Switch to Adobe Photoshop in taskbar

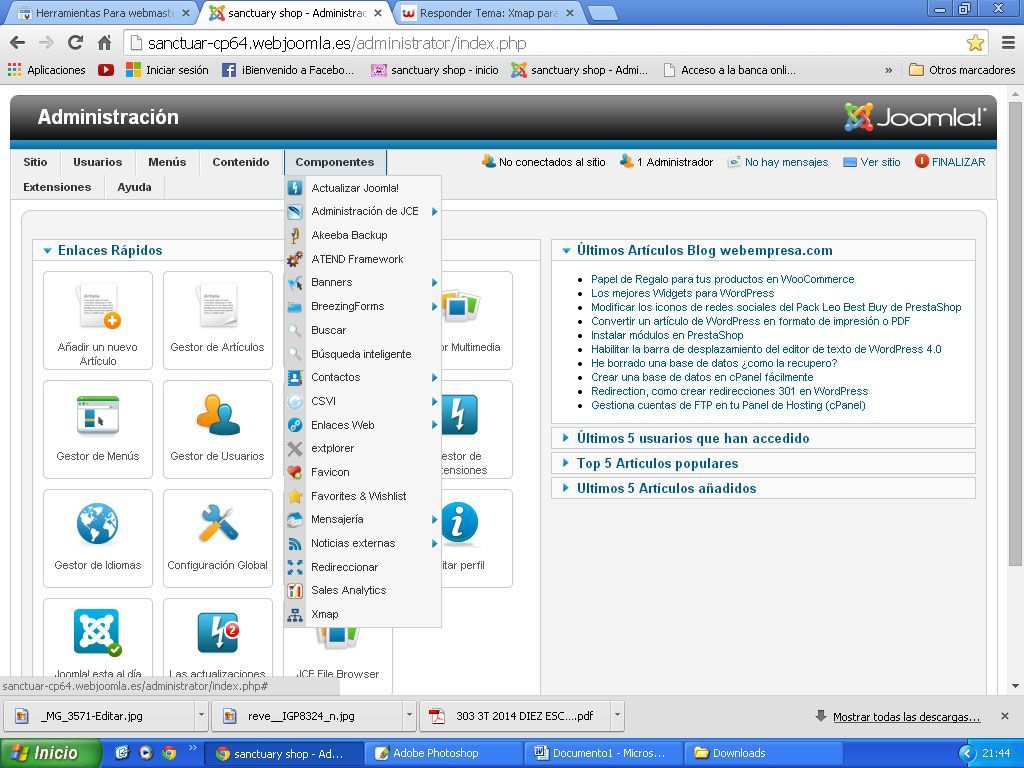(x=443, y=753)
